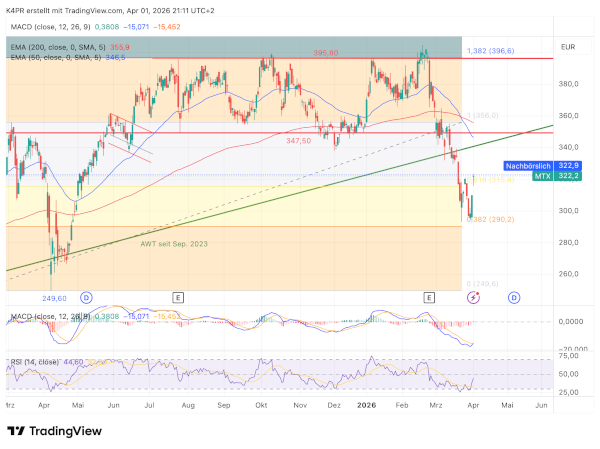Click the TradingView logo at bottom left

tap(57, 430)
